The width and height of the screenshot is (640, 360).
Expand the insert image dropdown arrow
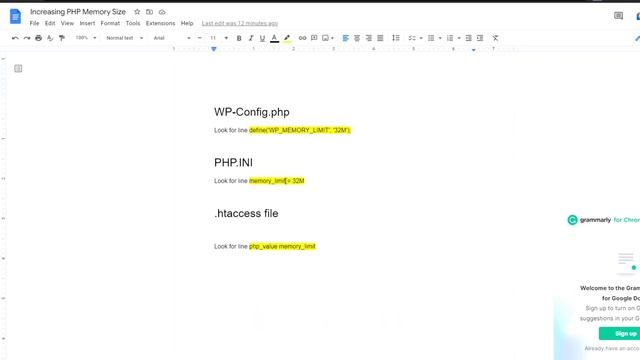click(x=333, y=38)
